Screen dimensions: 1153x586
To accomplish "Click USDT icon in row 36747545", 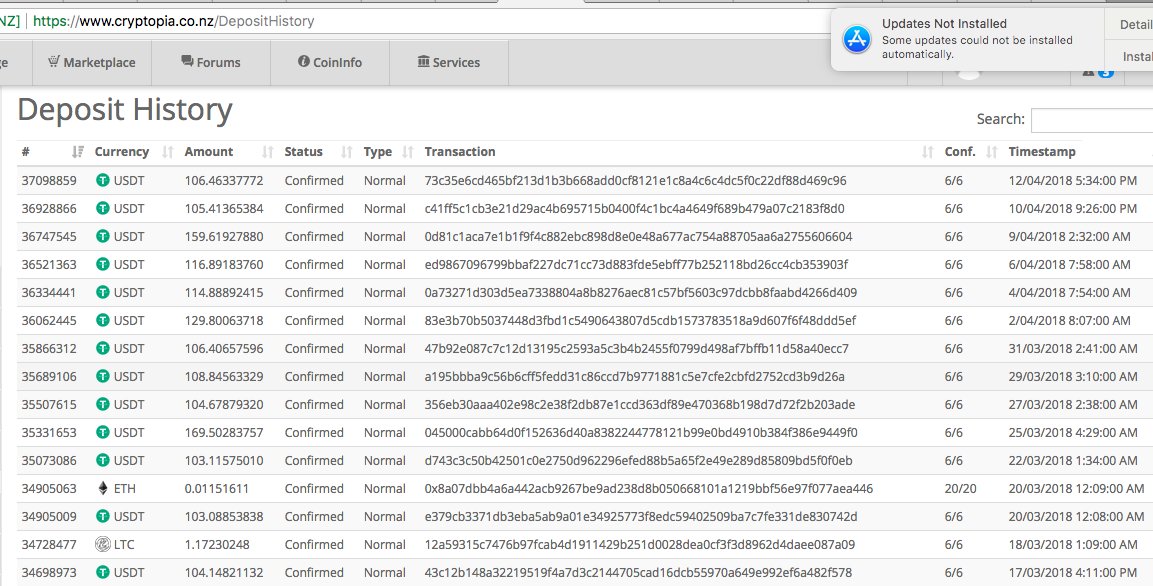I will point(103,236).
